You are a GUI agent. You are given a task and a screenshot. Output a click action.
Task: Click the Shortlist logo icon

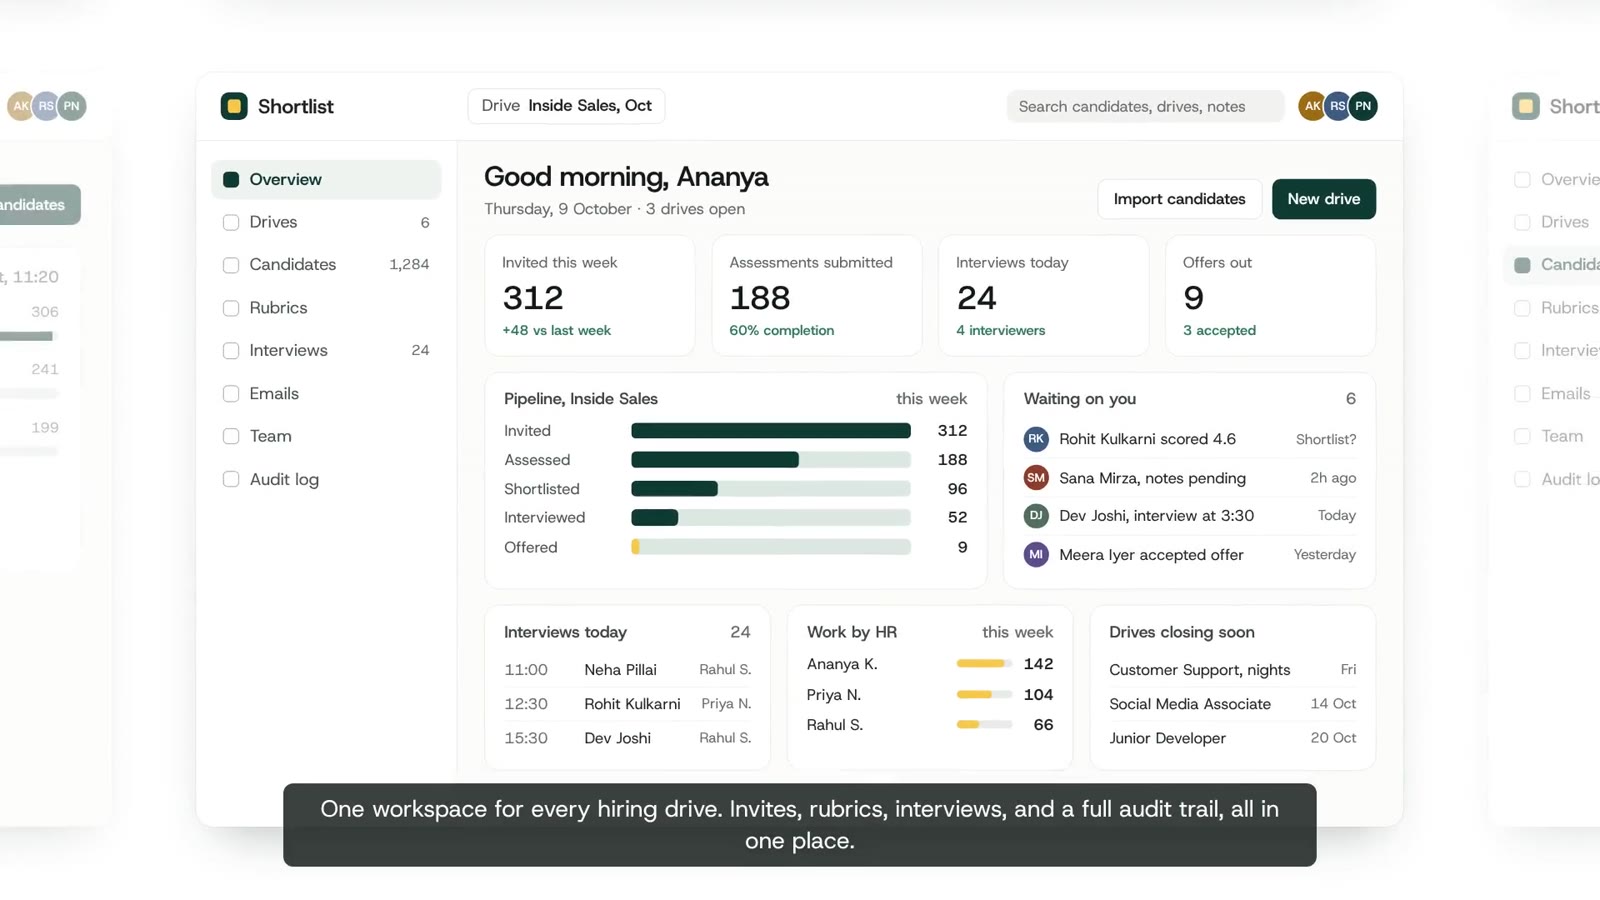(234, 106)
